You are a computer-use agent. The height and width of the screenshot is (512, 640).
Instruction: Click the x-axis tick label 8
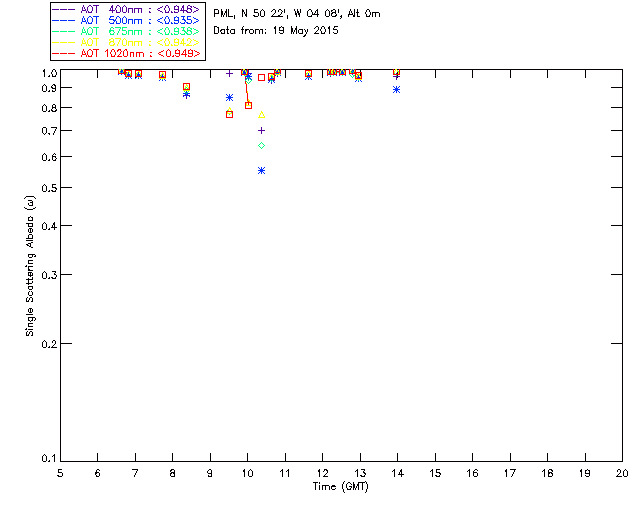(x=173, y=473)
